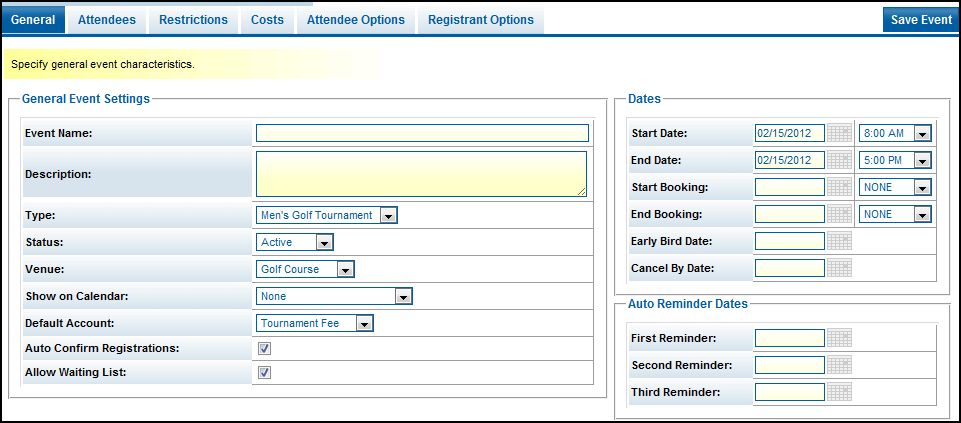Switch to the Attendees tab
961x423 pixels.
[107, 20]
